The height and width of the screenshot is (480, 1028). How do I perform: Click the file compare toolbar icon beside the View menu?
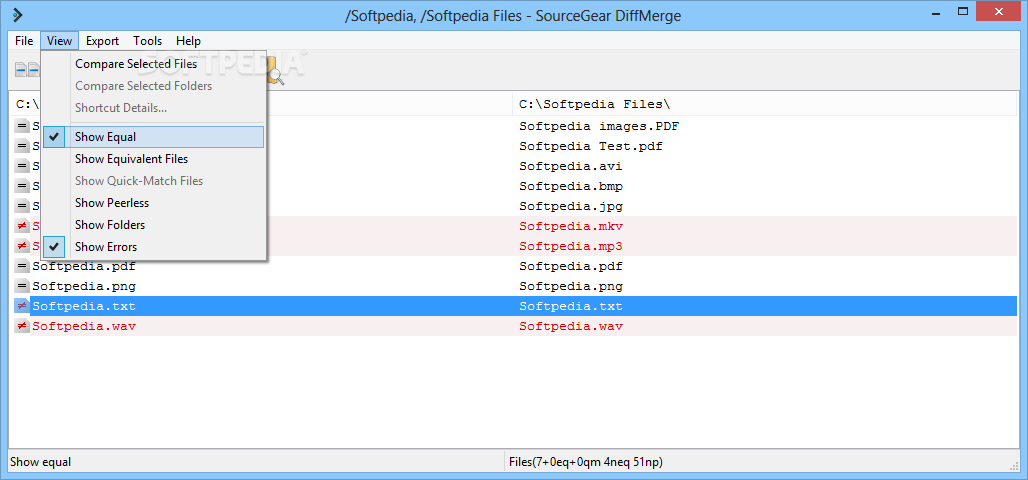pos(26,70)
